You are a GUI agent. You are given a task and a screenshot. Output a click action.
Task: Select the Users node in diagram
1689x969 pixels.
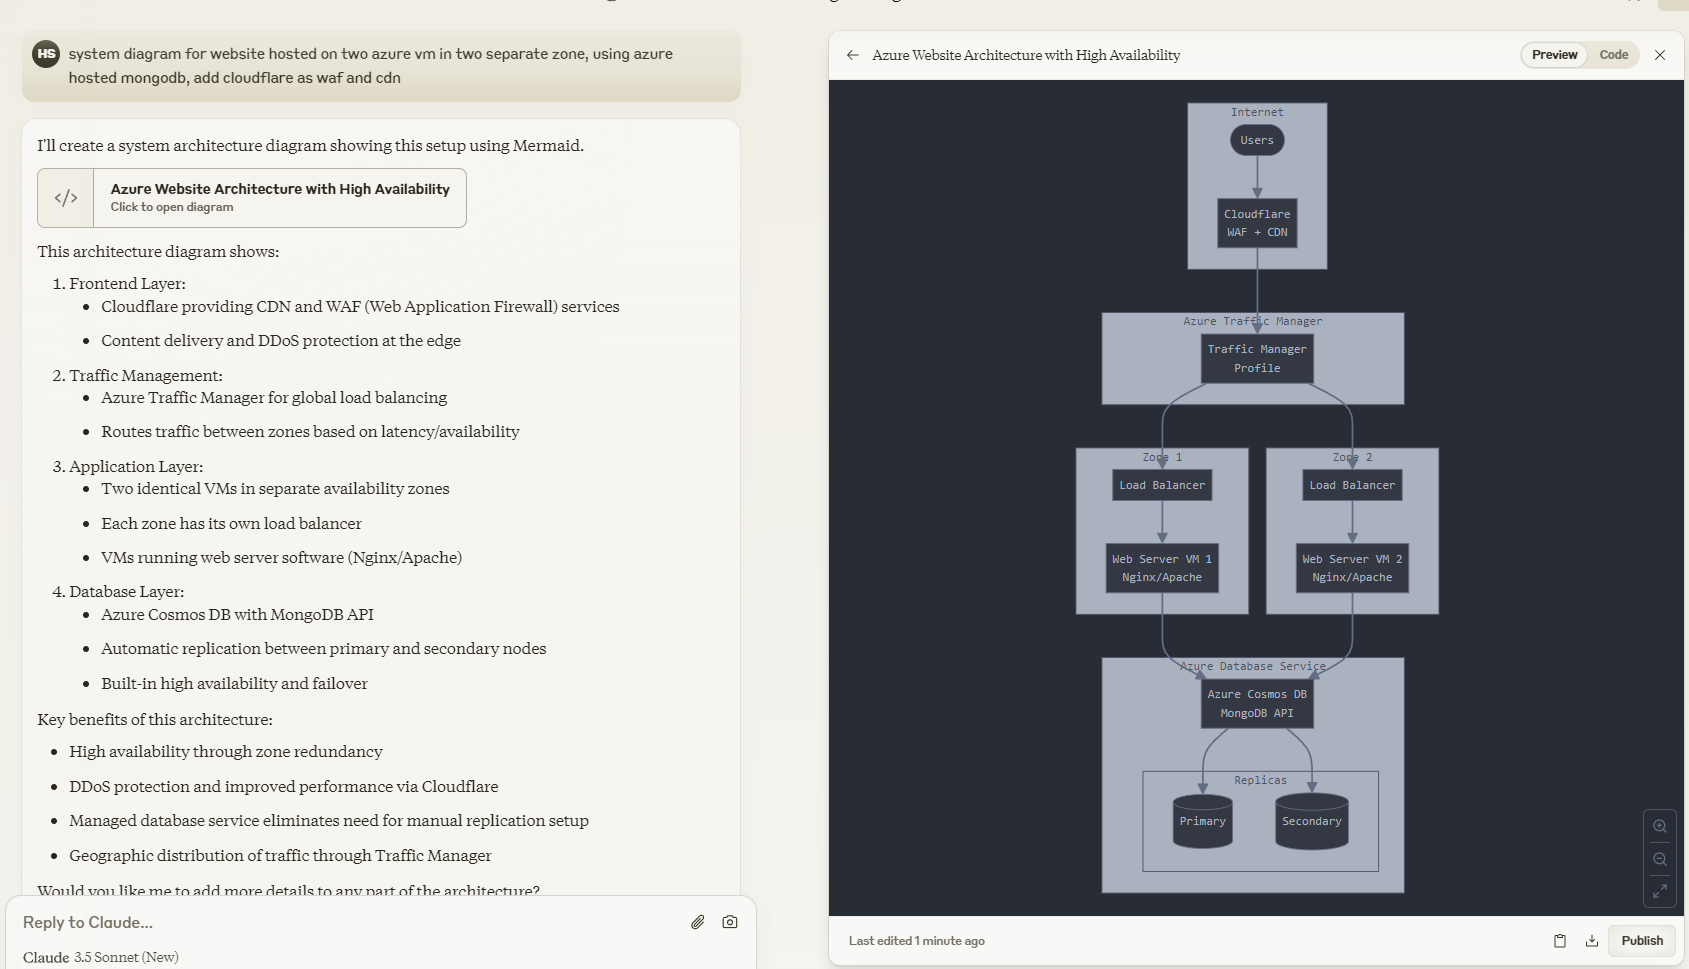[x=1257, y=140]
